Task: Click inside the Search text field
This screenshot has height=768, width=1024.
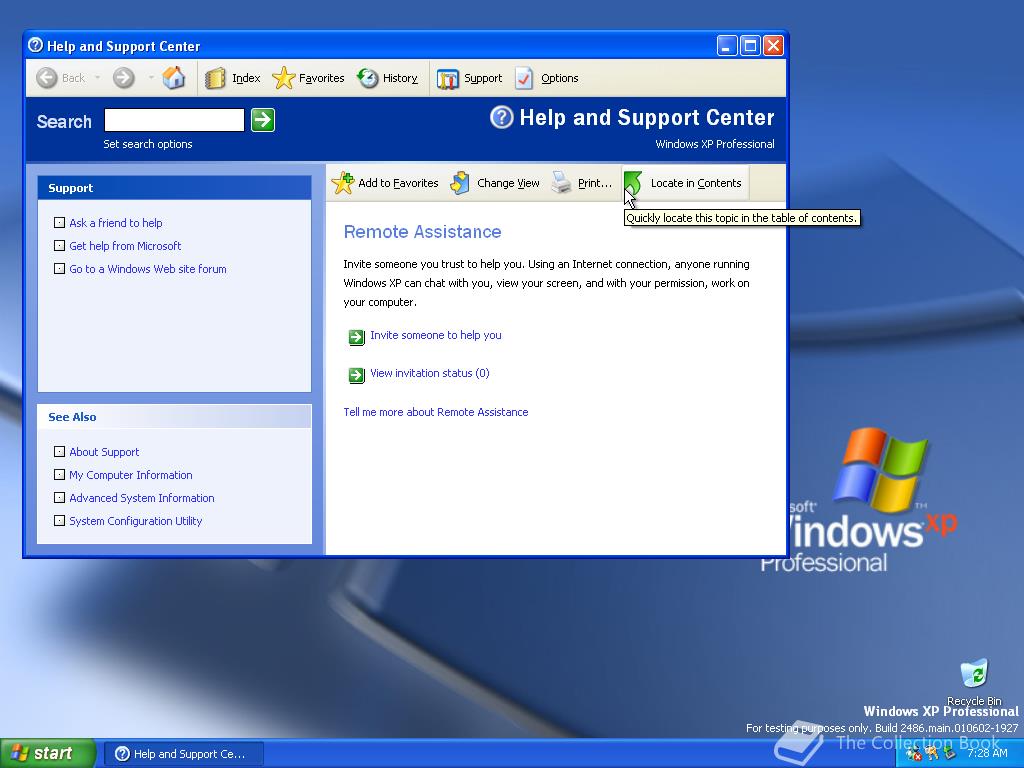Action: 174,120
